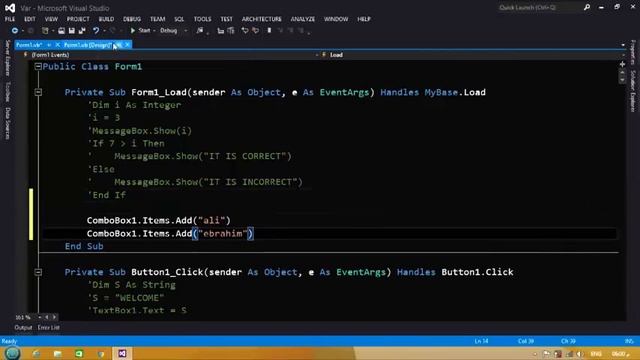Click the Redo toolbar icon
The image size is (640, 360).
click(x=113, y=31)
